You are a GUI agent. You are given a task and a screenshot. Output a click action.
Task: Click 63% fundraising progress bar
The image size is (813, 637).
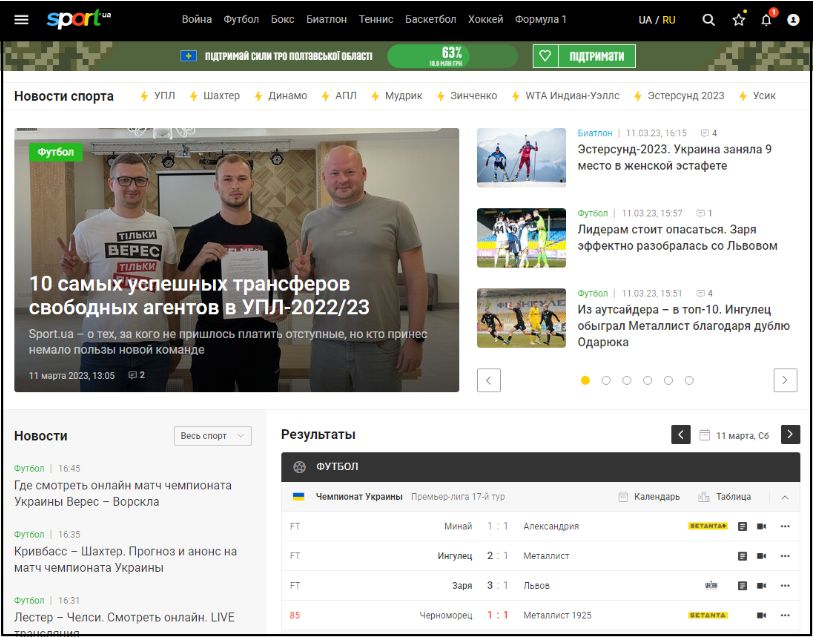(x=452, y=56)
